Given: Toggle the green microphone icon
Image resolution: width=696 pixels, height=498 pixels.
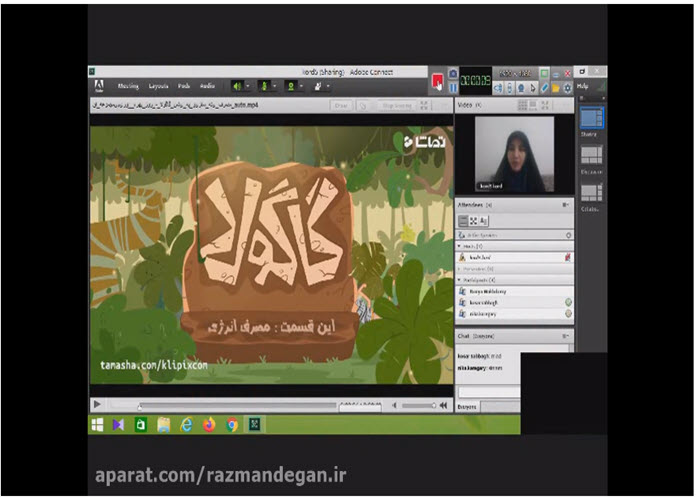Looking at the screenshot, I should pos(264,86).
